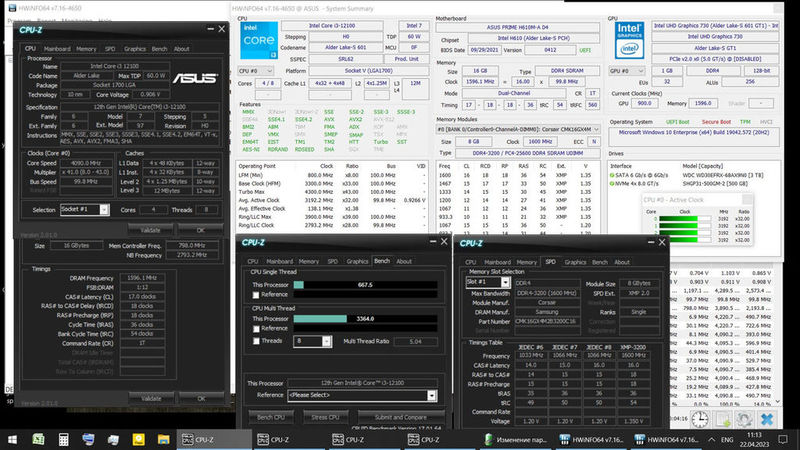Screen dimensions: 800x450
Task: Switch the ENG input language indicator
Action: pos(727,439)
